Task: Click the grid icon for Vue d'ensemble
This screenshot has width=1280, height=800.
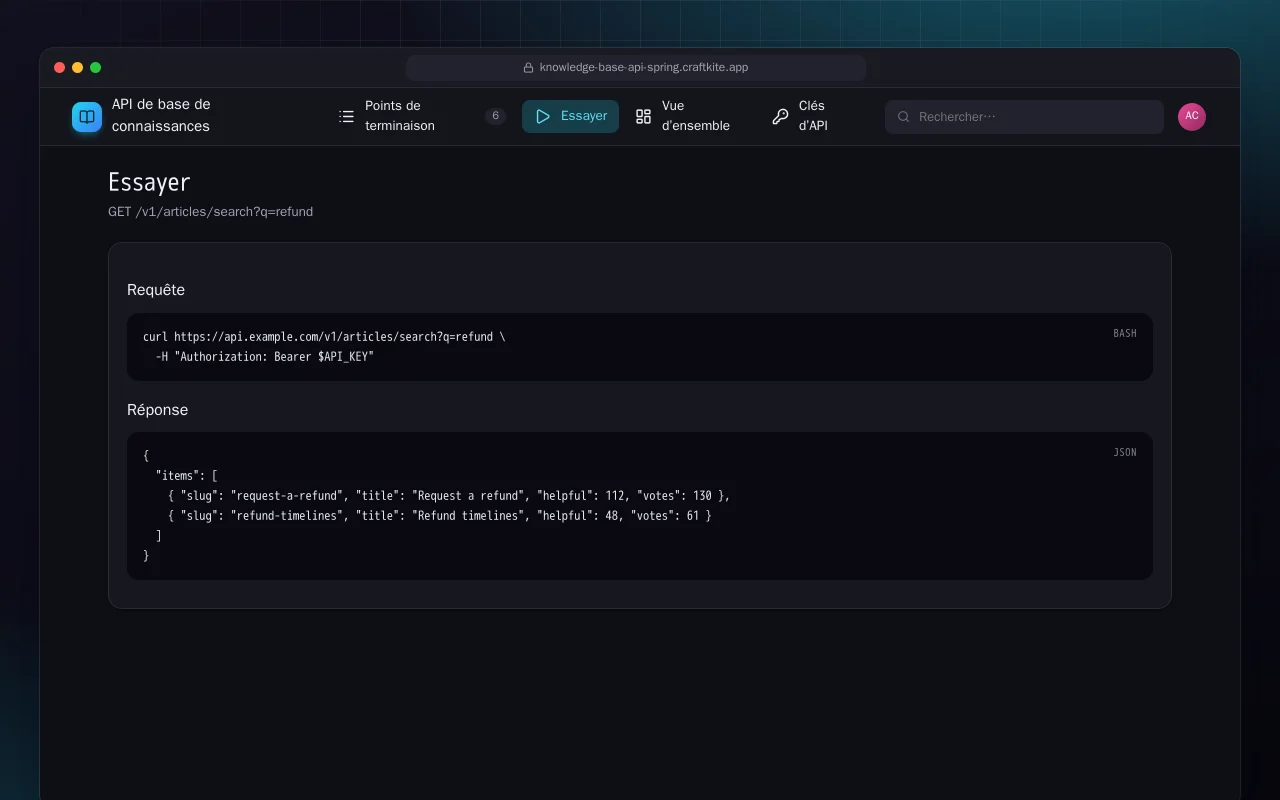Action: (643, 117)
